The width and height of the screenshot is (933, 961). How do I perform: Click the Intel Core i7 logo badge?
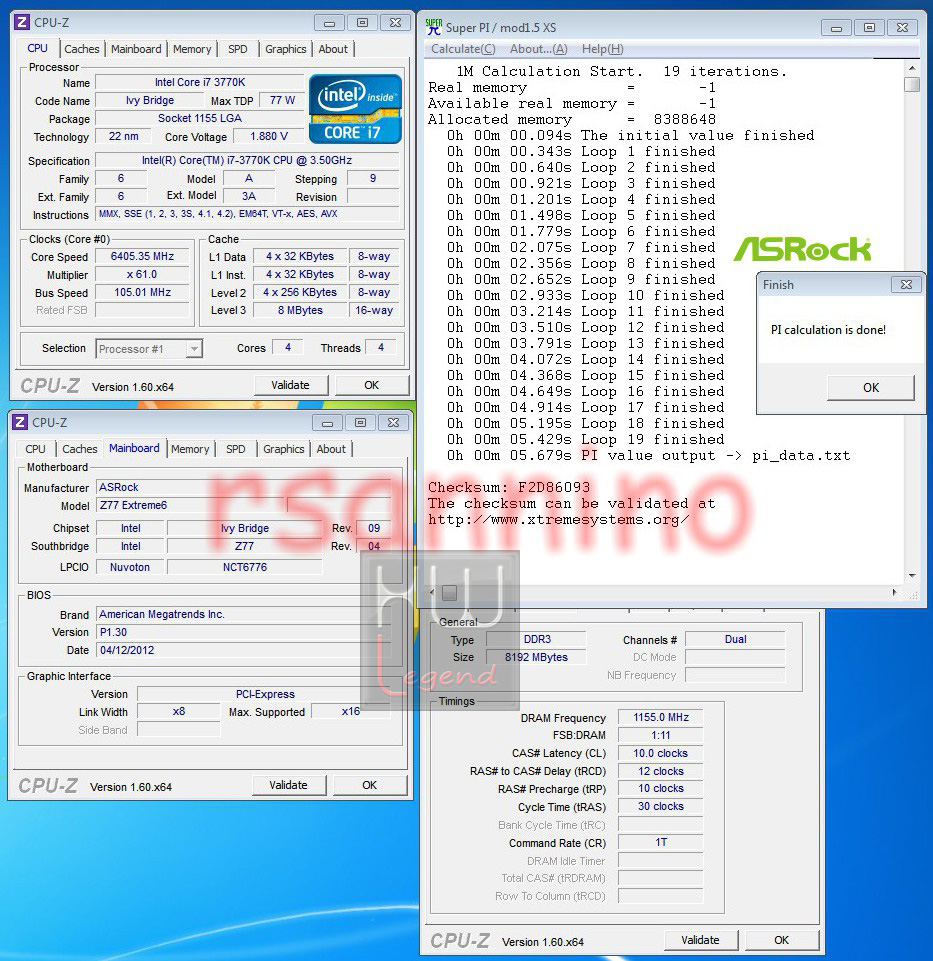pyautogui.click(x=355, y=109)
